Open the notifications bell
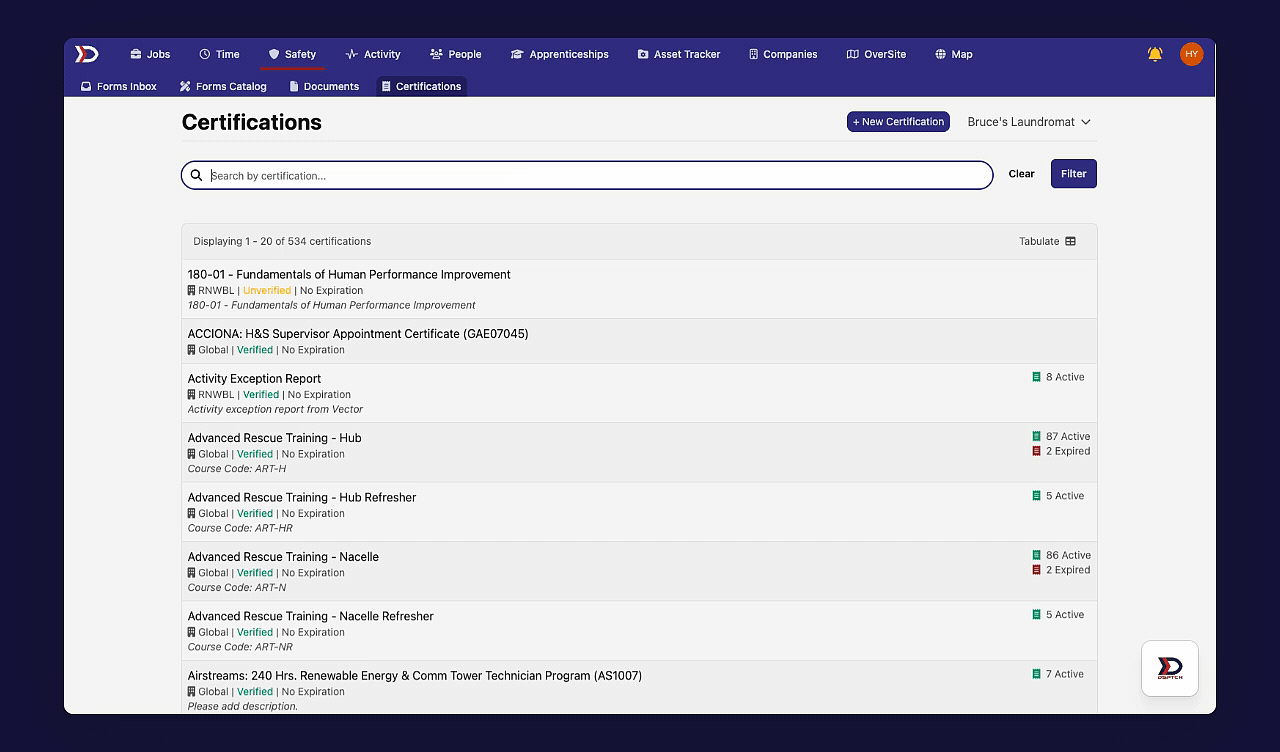1280x752 pixels. (x=1155, y=54)
